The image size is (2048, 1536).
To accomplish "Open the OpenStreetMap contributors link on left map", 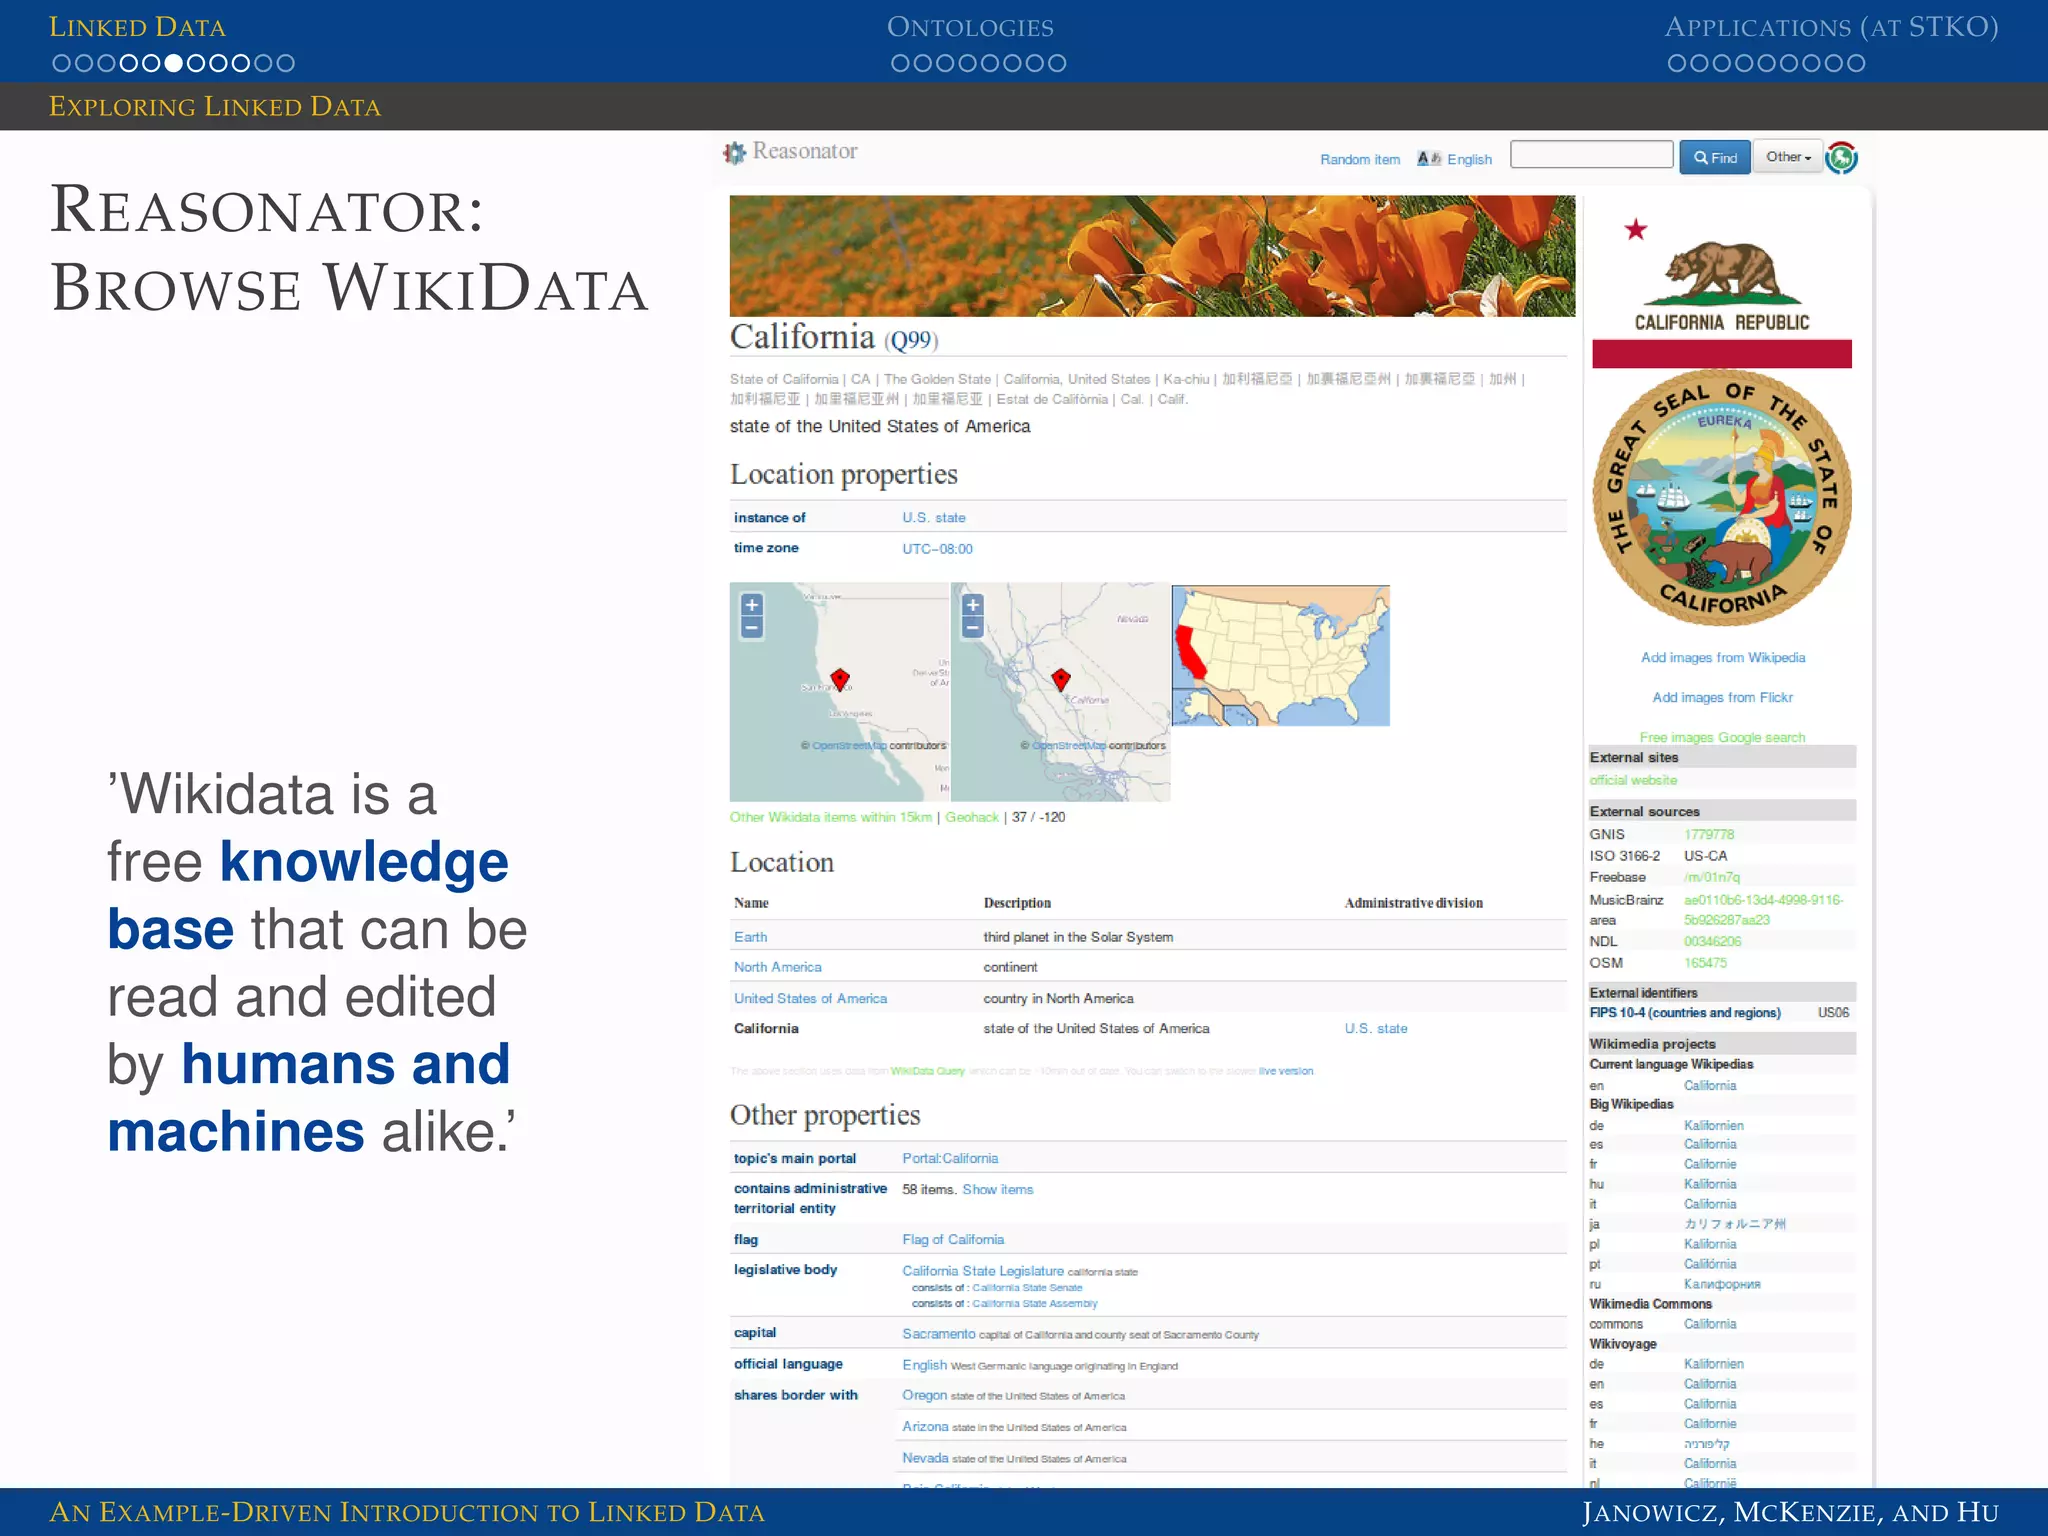I will 849,746.
